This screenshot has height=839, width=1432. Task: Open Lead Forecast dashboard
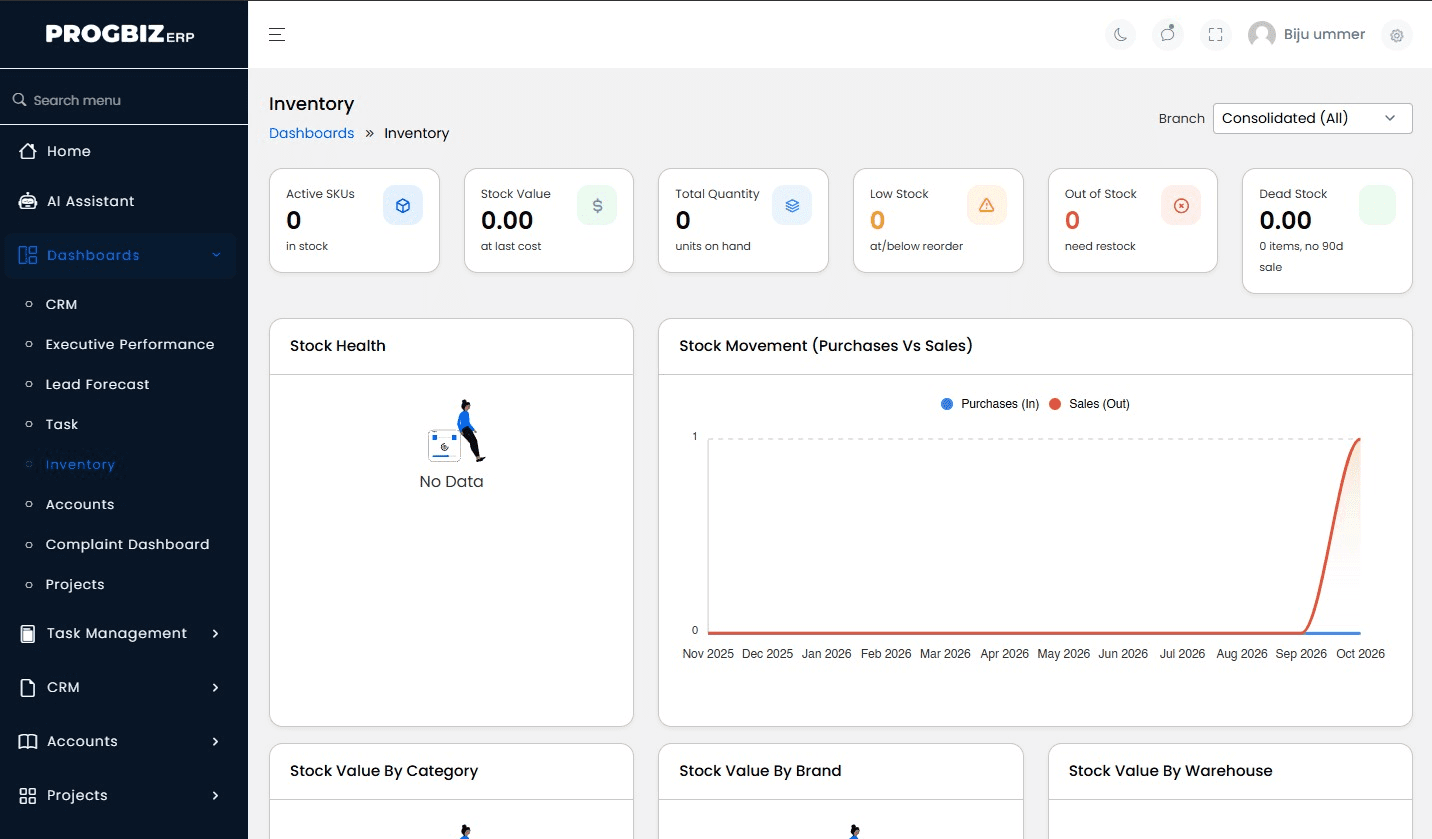[97, 384]
